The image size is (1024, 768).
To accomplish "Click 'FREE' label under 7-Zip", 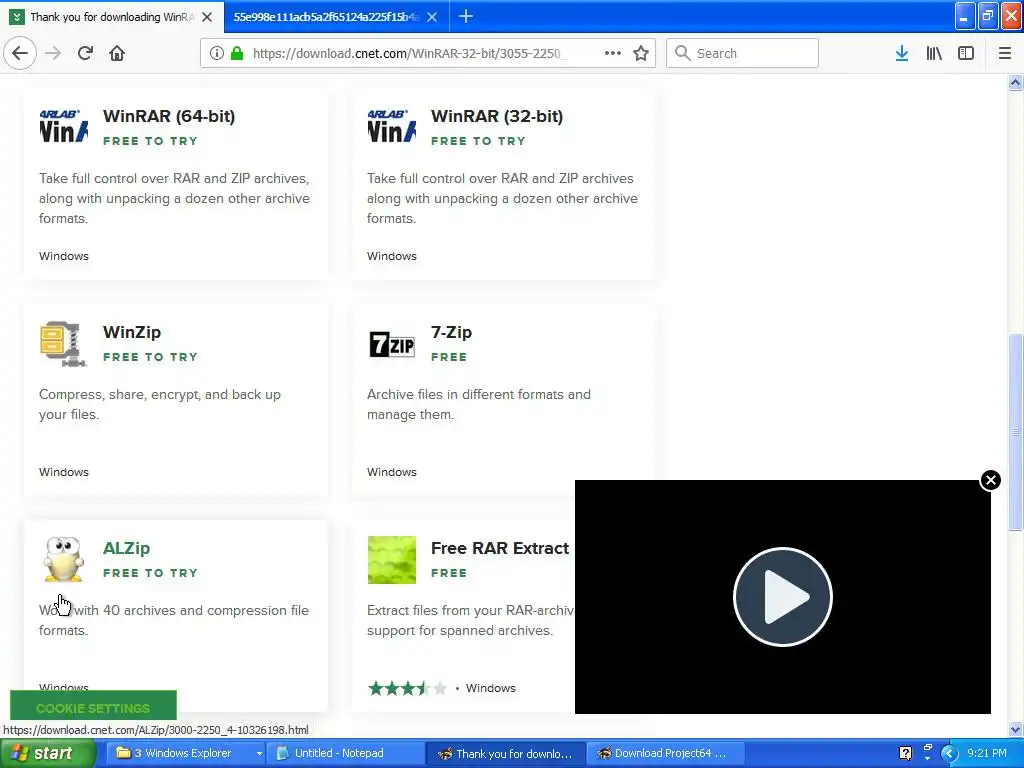I will click(449, 357).
